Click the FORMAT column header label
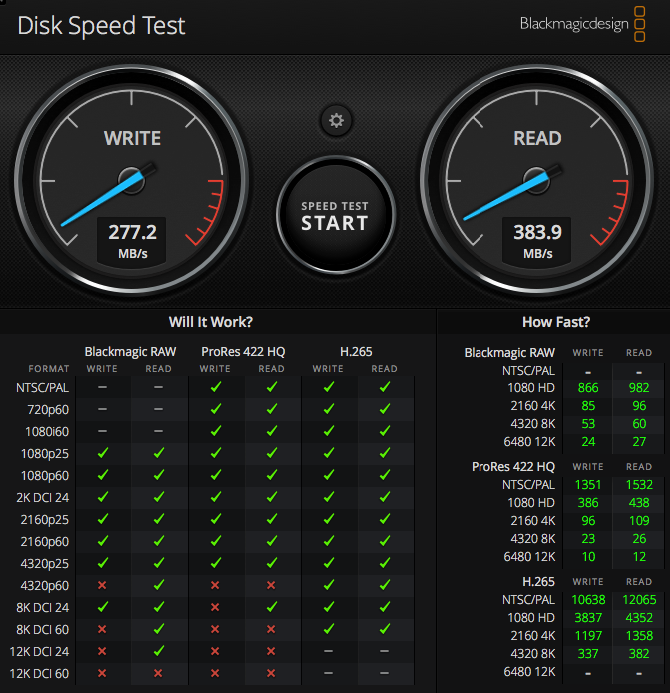 [49, 369]
